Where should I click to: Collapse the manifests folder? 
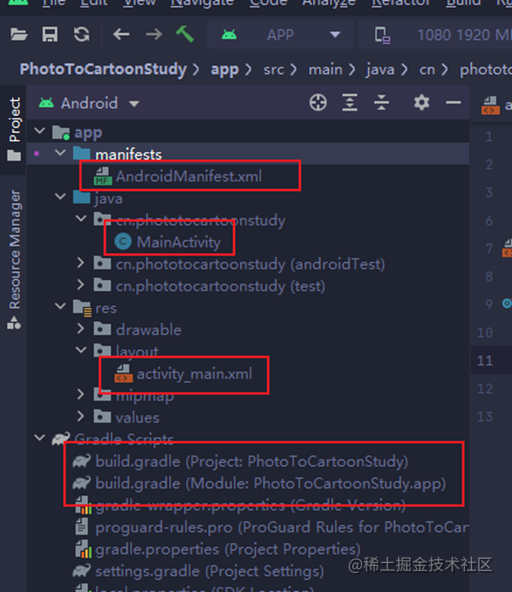(x=60, y=153)
